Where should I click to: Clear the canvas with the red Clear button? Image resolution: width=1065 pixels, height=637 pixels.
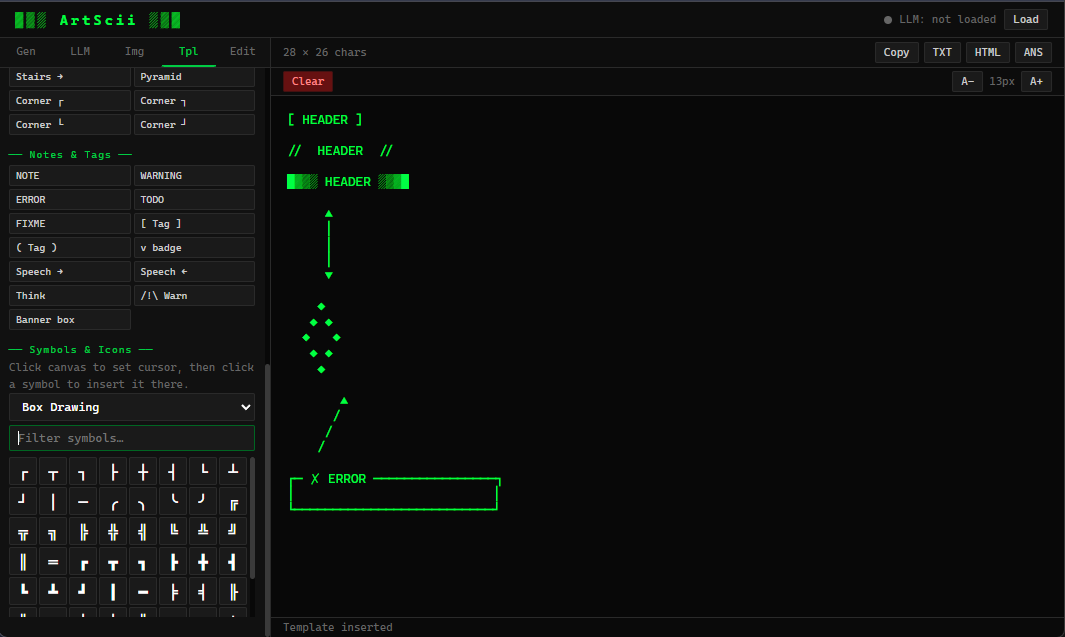click(308, 81)
